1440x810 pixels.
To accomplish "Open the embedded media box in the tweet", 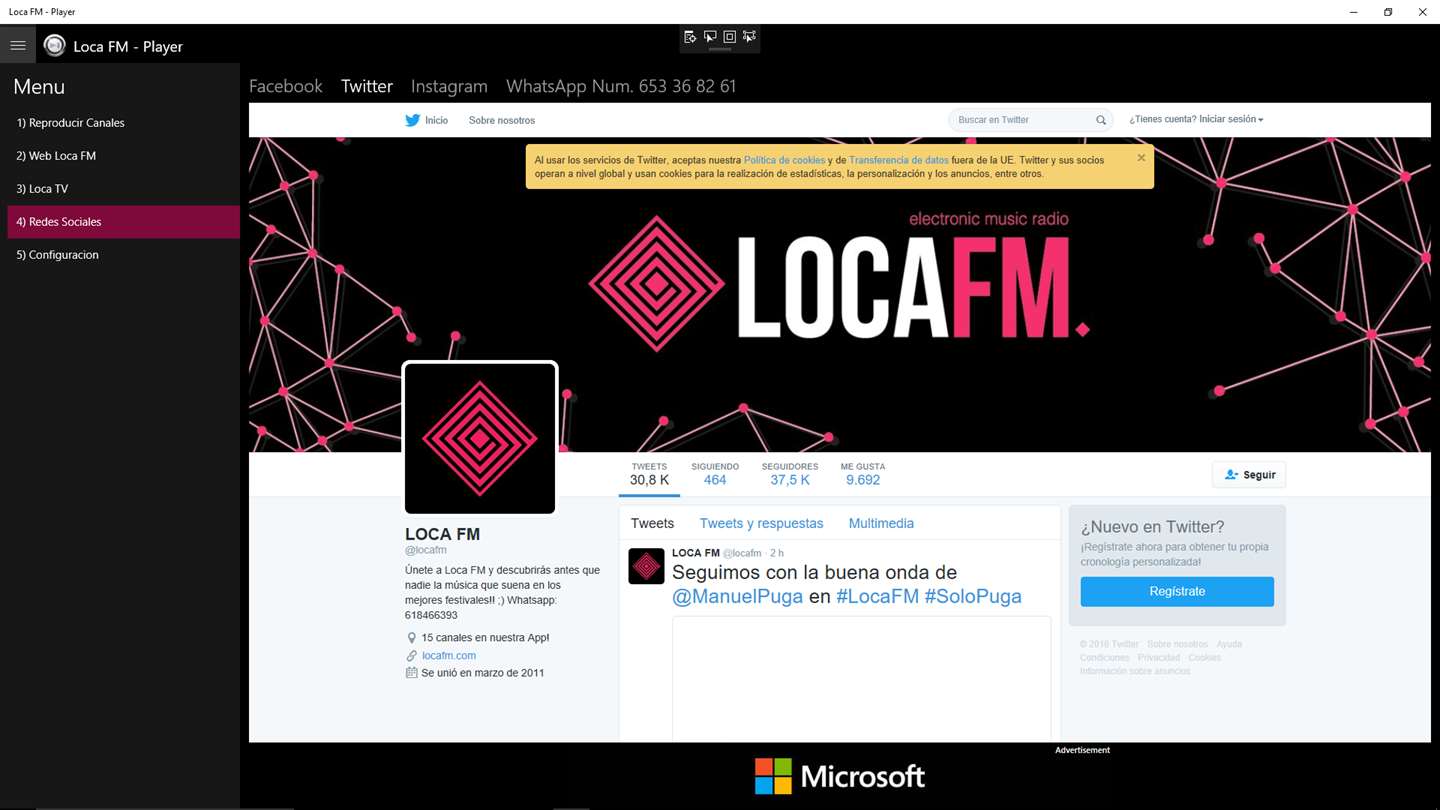I will 861,679.
